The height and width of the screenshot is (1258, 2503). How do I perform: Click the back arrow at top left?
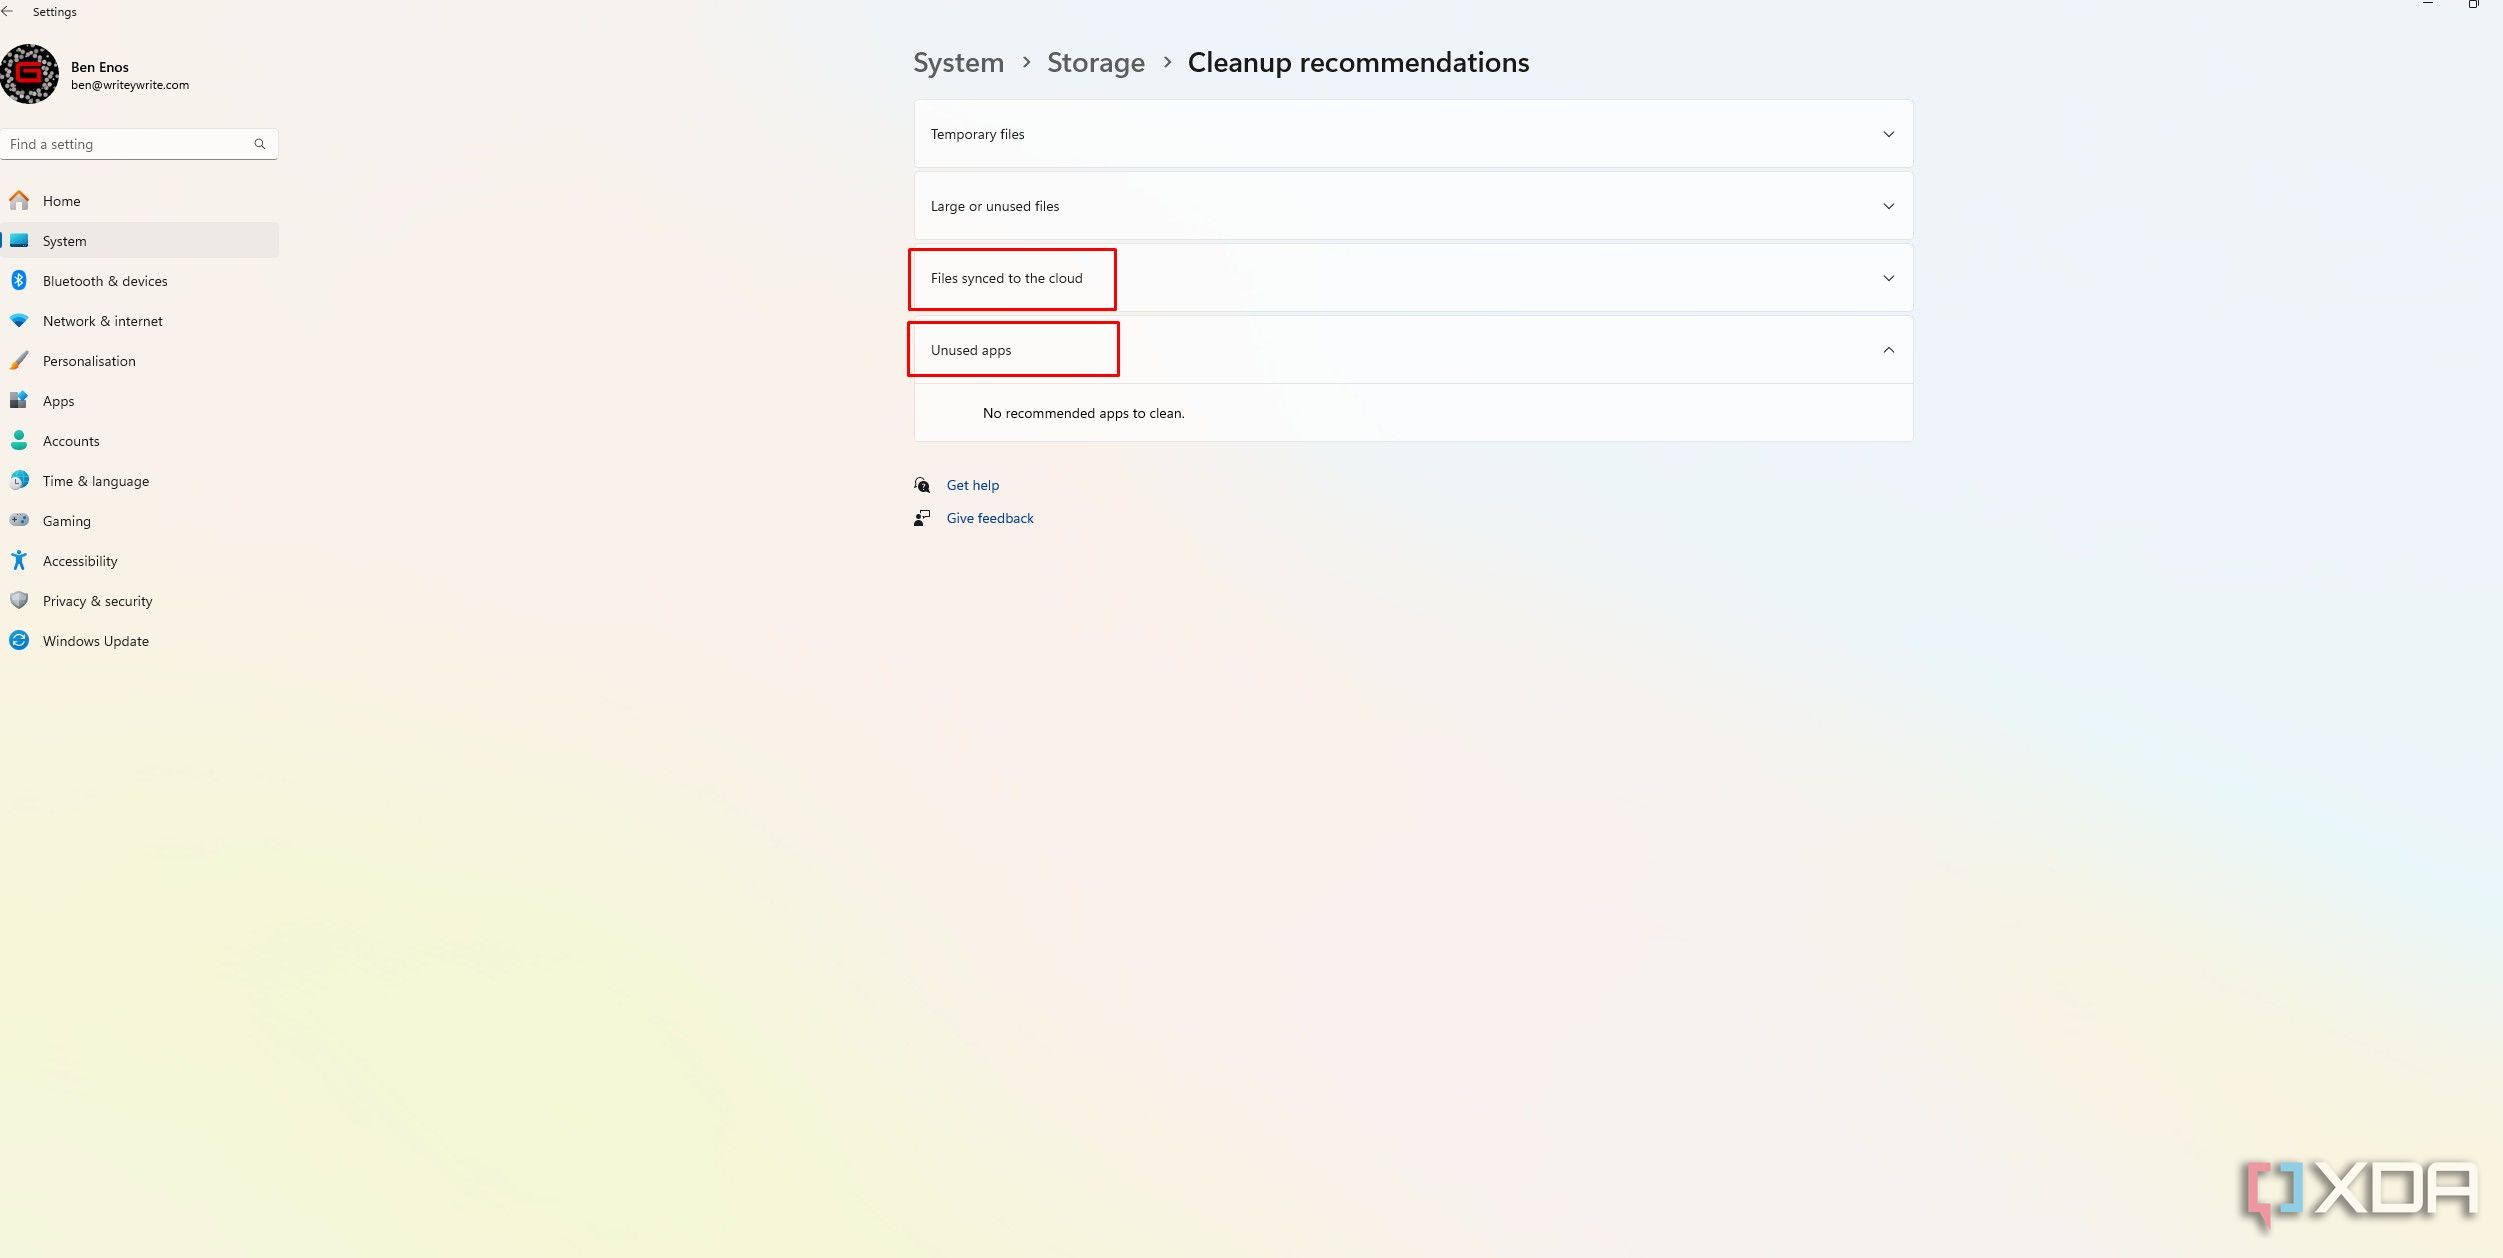(x=8, y=11)
